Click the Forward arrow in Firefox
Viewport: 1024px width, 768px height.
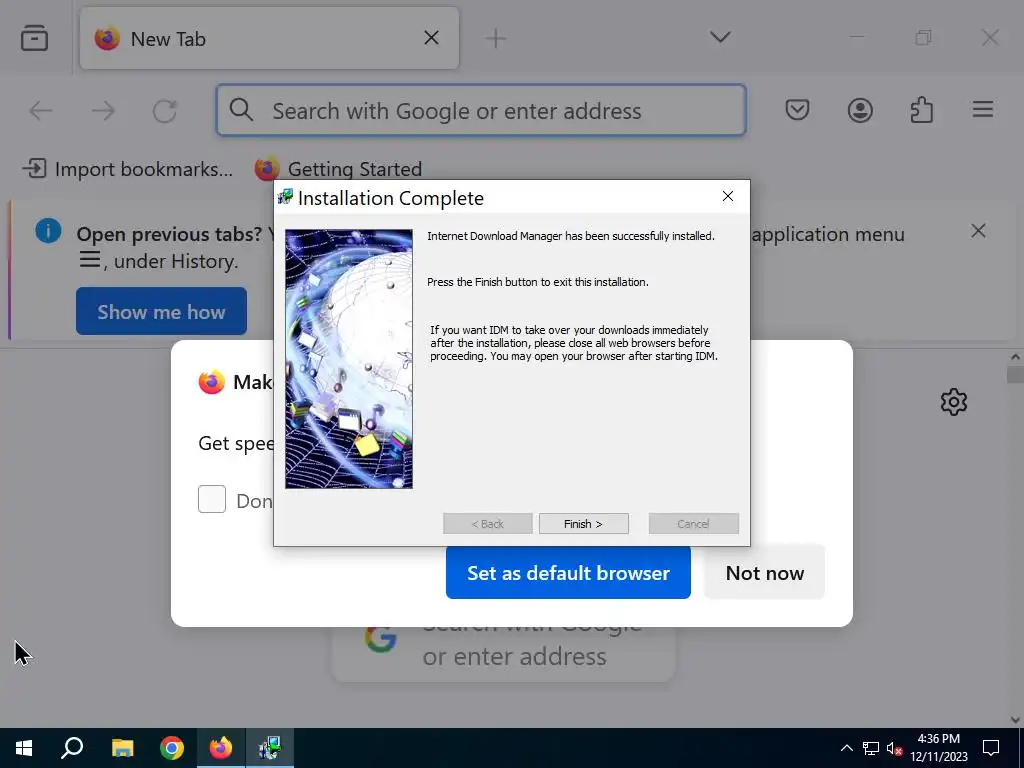103,110
